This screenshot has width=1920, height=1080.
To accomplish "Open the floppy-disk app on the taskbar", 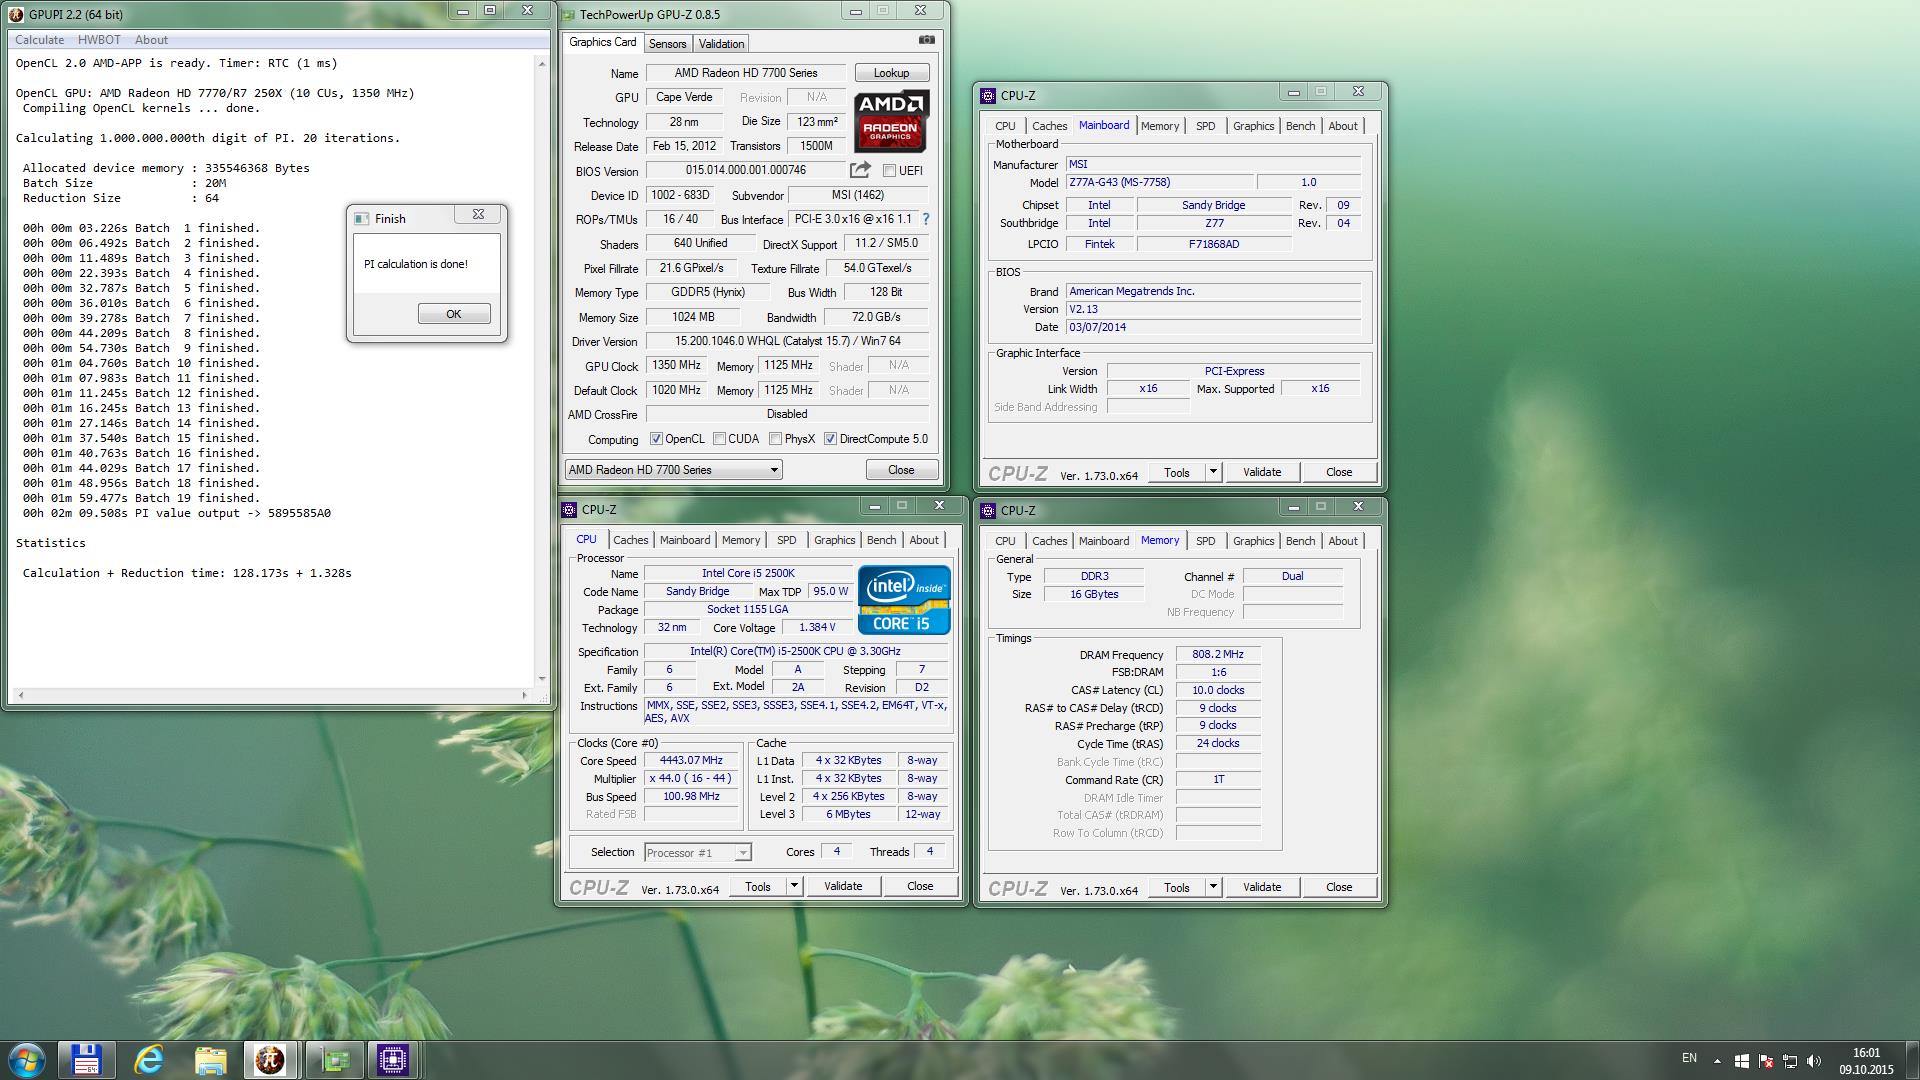I will coord(86,1060).
